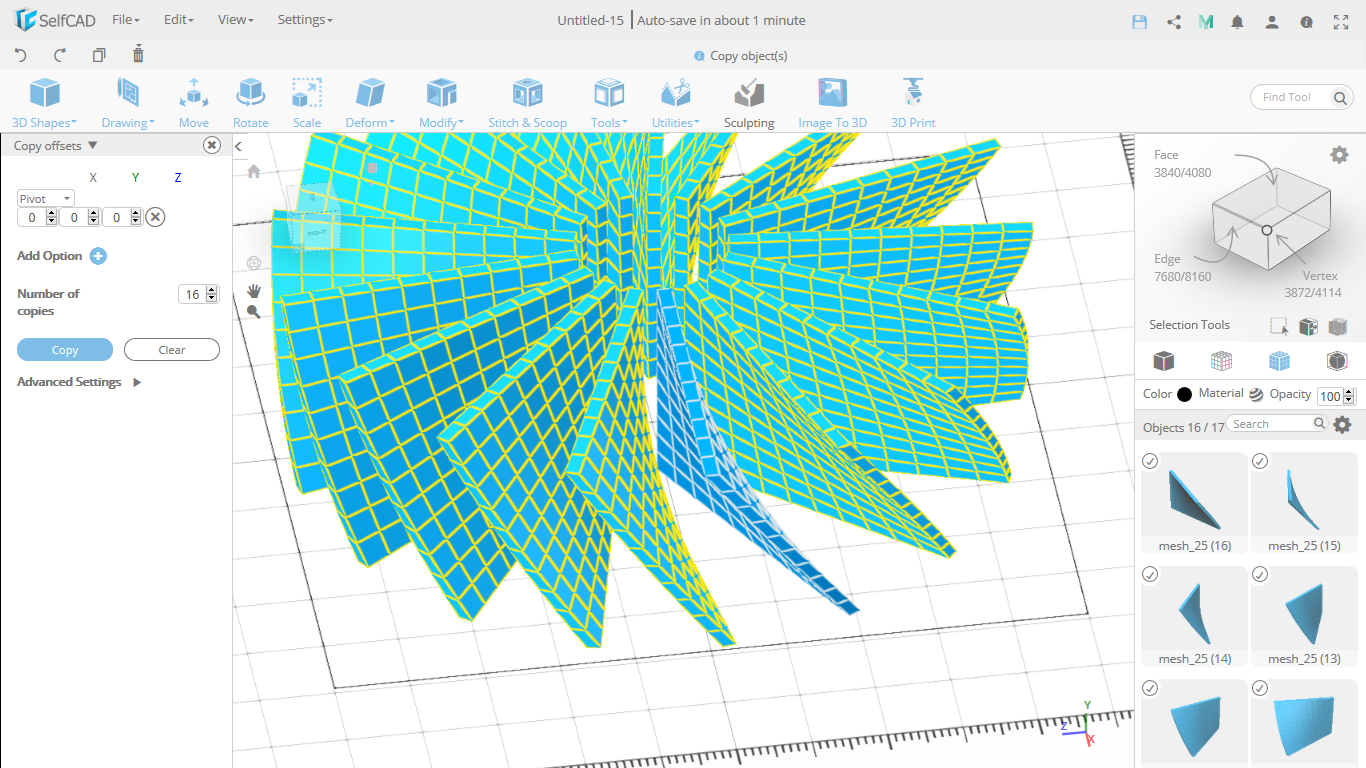Click the viewport home view icon

pyautogui.click(x=253, y=171)
